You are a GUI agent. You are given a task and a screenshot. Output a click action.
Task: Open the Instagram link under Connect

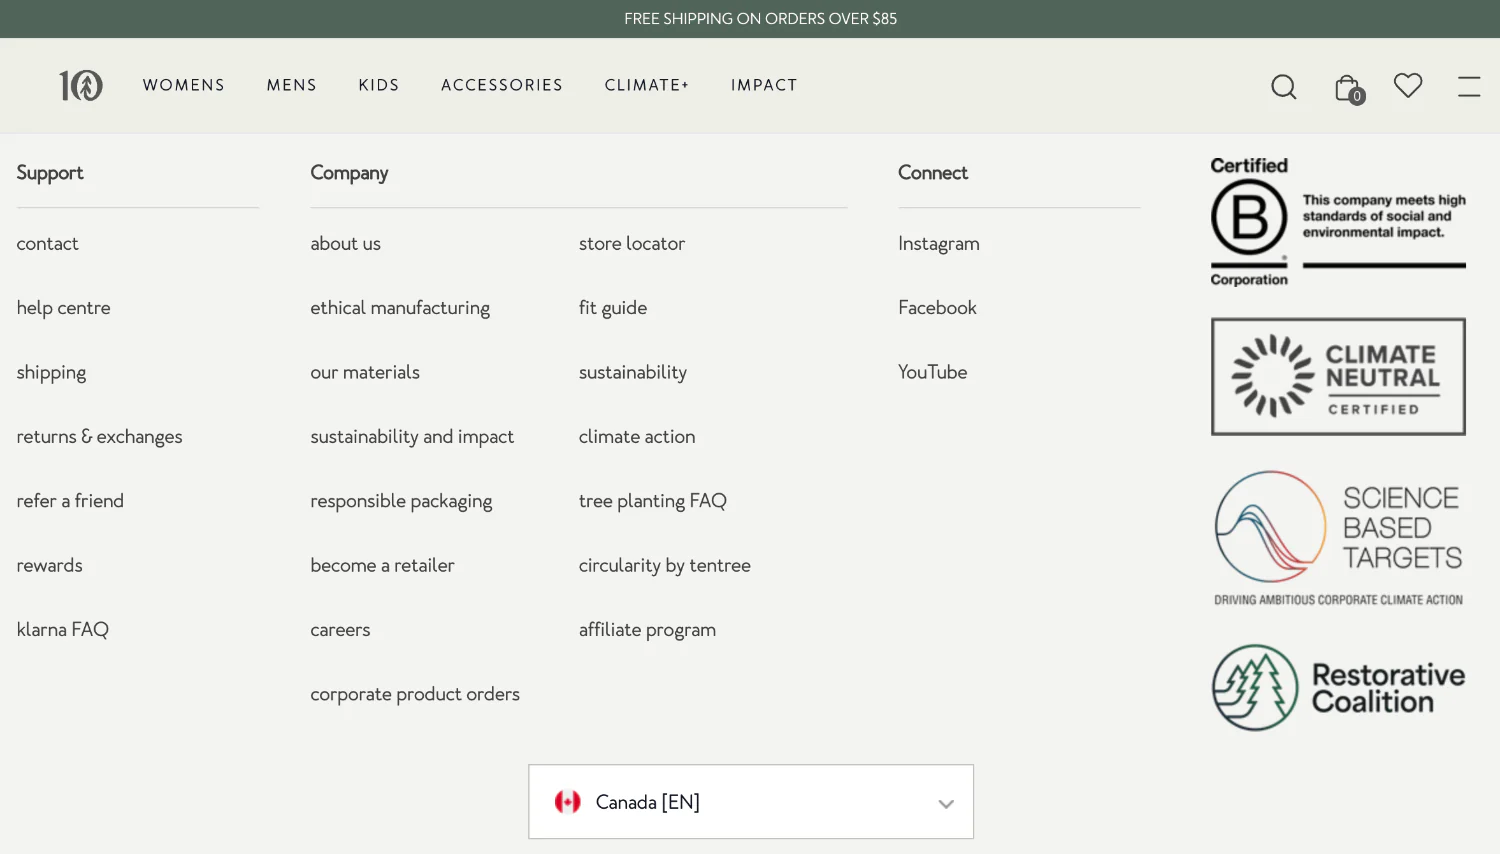tap(938, 243)
